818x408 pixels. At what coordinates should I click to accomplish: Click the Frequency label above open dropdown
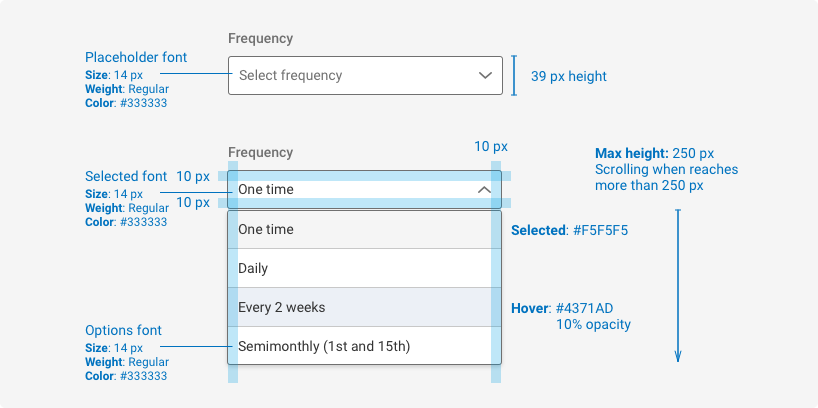(260, 153)
